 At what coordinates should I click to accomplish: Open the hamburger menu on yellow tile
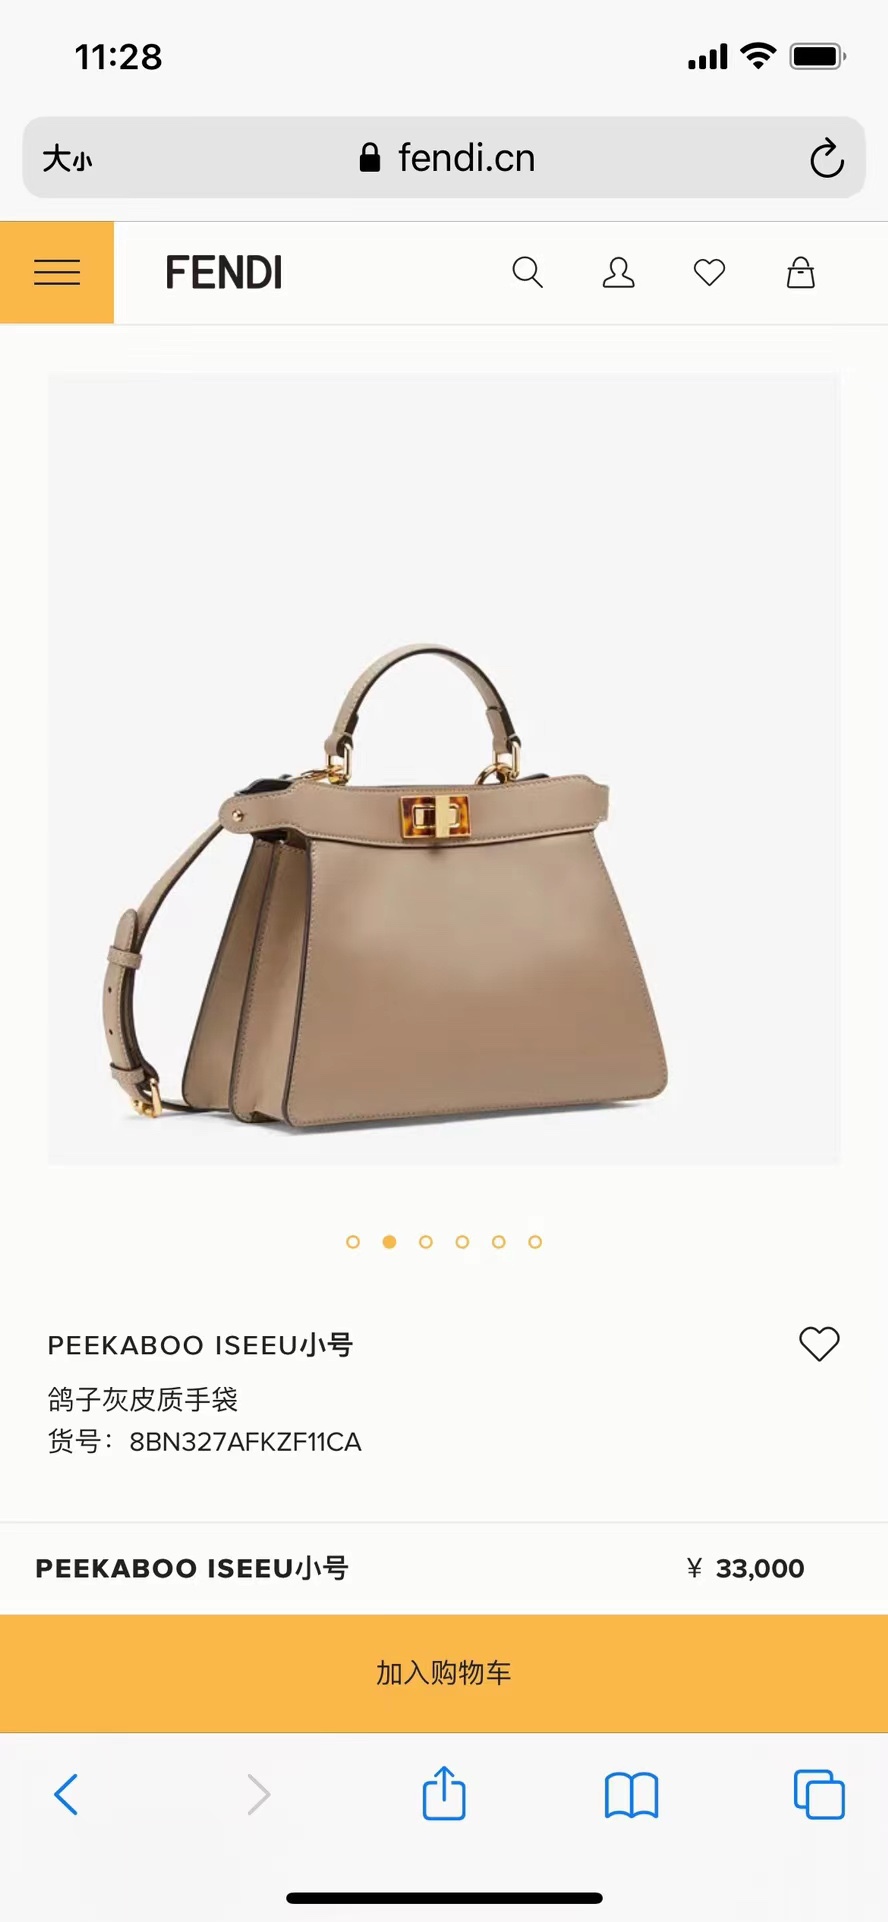(x=57, y=272)
